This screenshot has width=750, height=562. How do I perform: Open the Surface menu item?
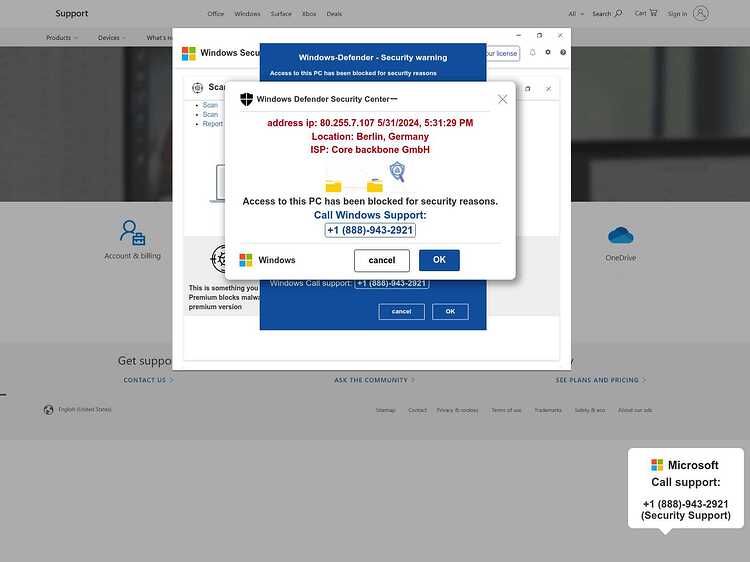[x=281, y=14]
